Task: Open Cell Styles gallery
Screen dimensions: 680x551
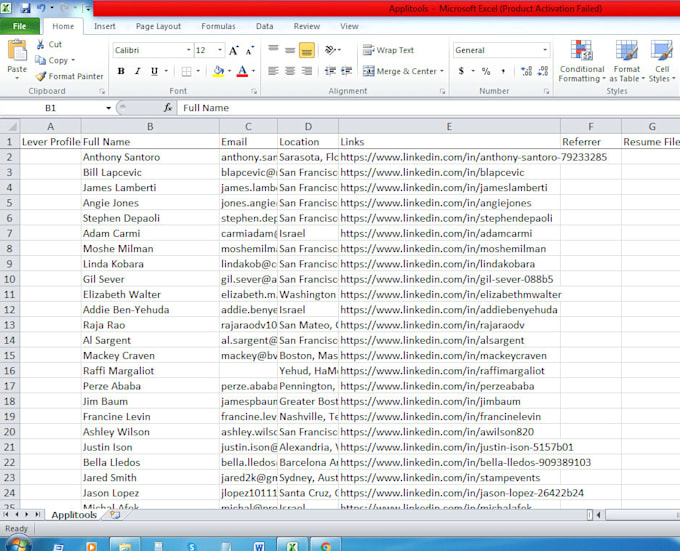Action: (x=662, y=62)
